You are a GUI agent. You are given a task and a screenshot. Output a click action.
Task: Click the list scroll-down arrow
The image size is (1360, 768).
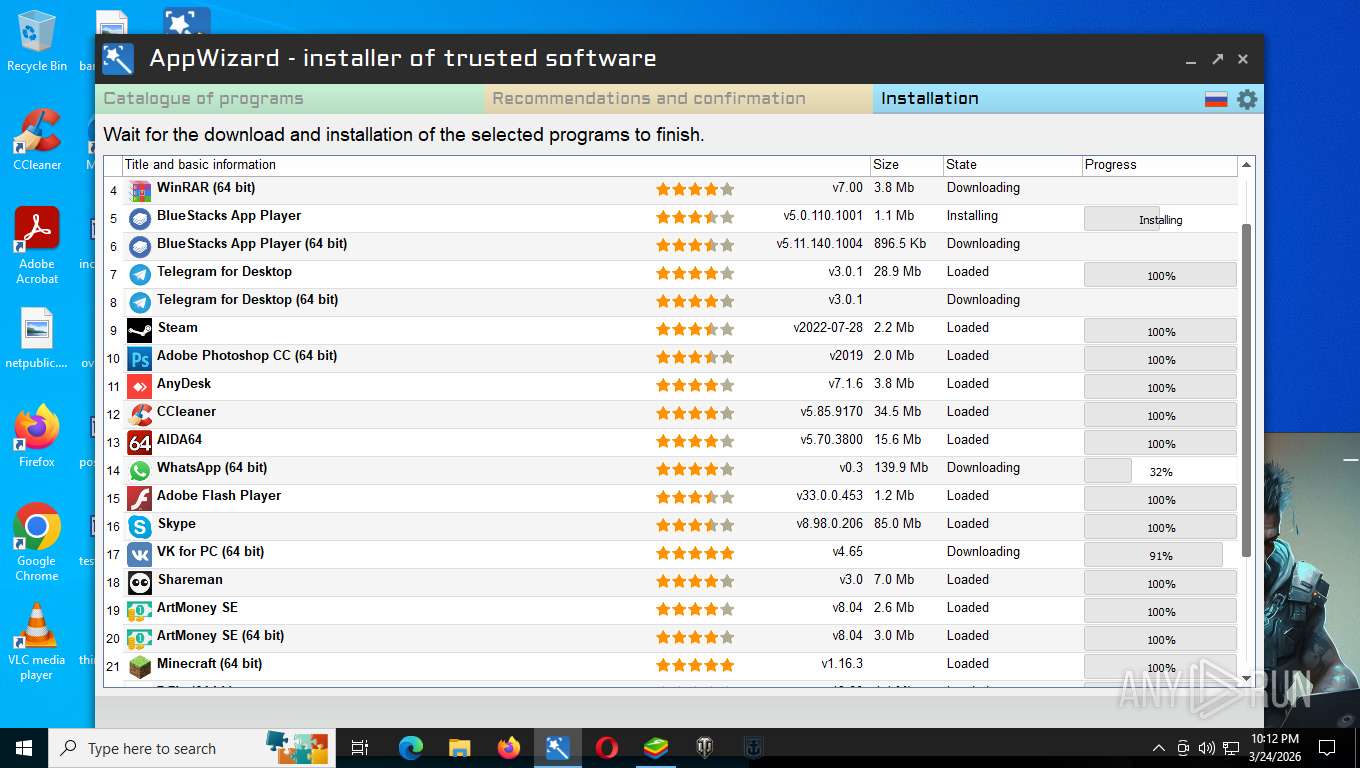pos(1246,679)
